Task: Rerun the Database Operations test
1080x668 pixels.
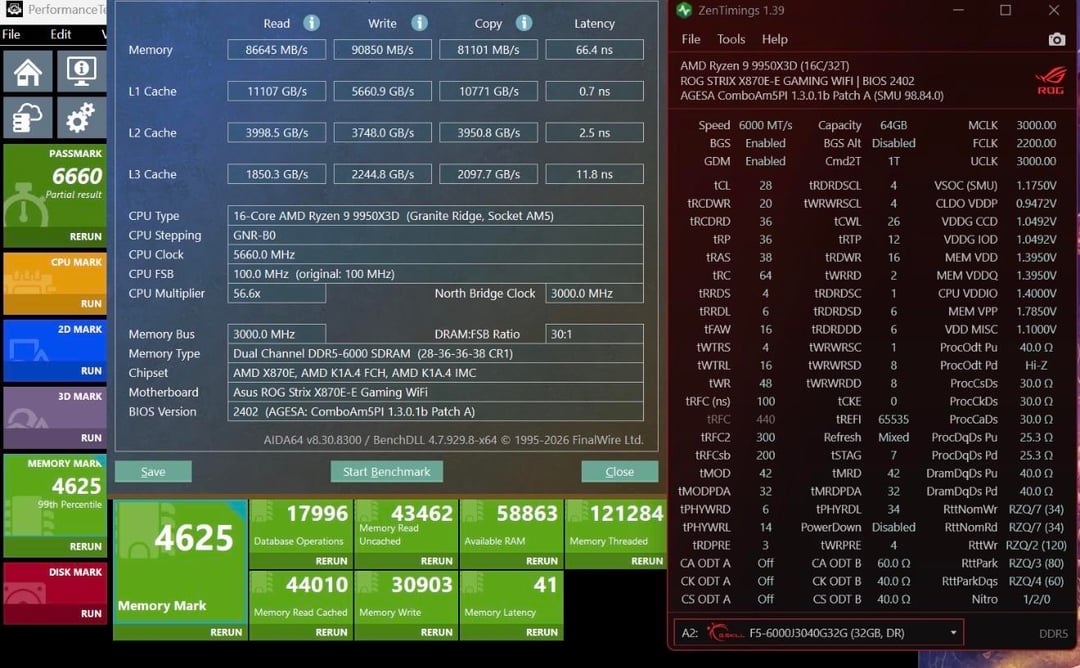Action: point(331,561)
